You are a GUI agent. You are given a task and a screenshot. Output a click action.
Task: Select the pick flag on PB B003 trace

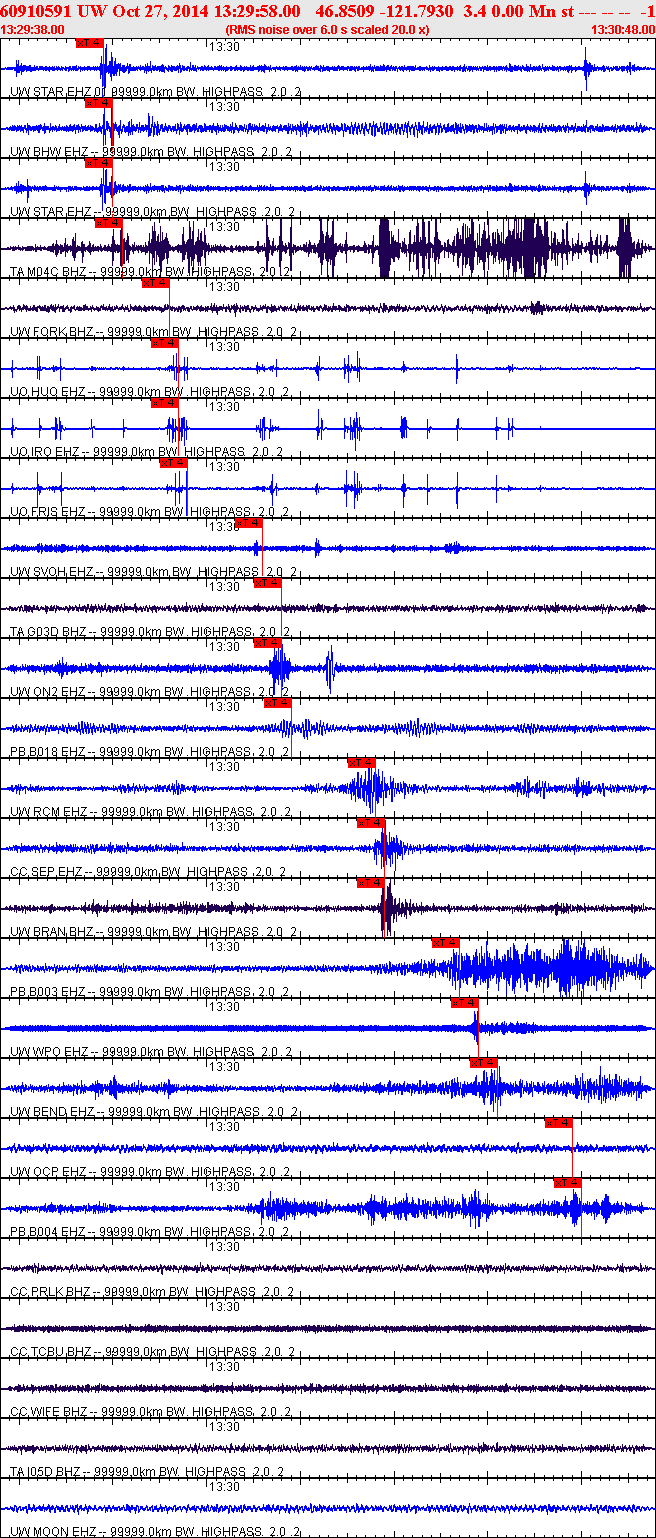[x=446, y=943]
